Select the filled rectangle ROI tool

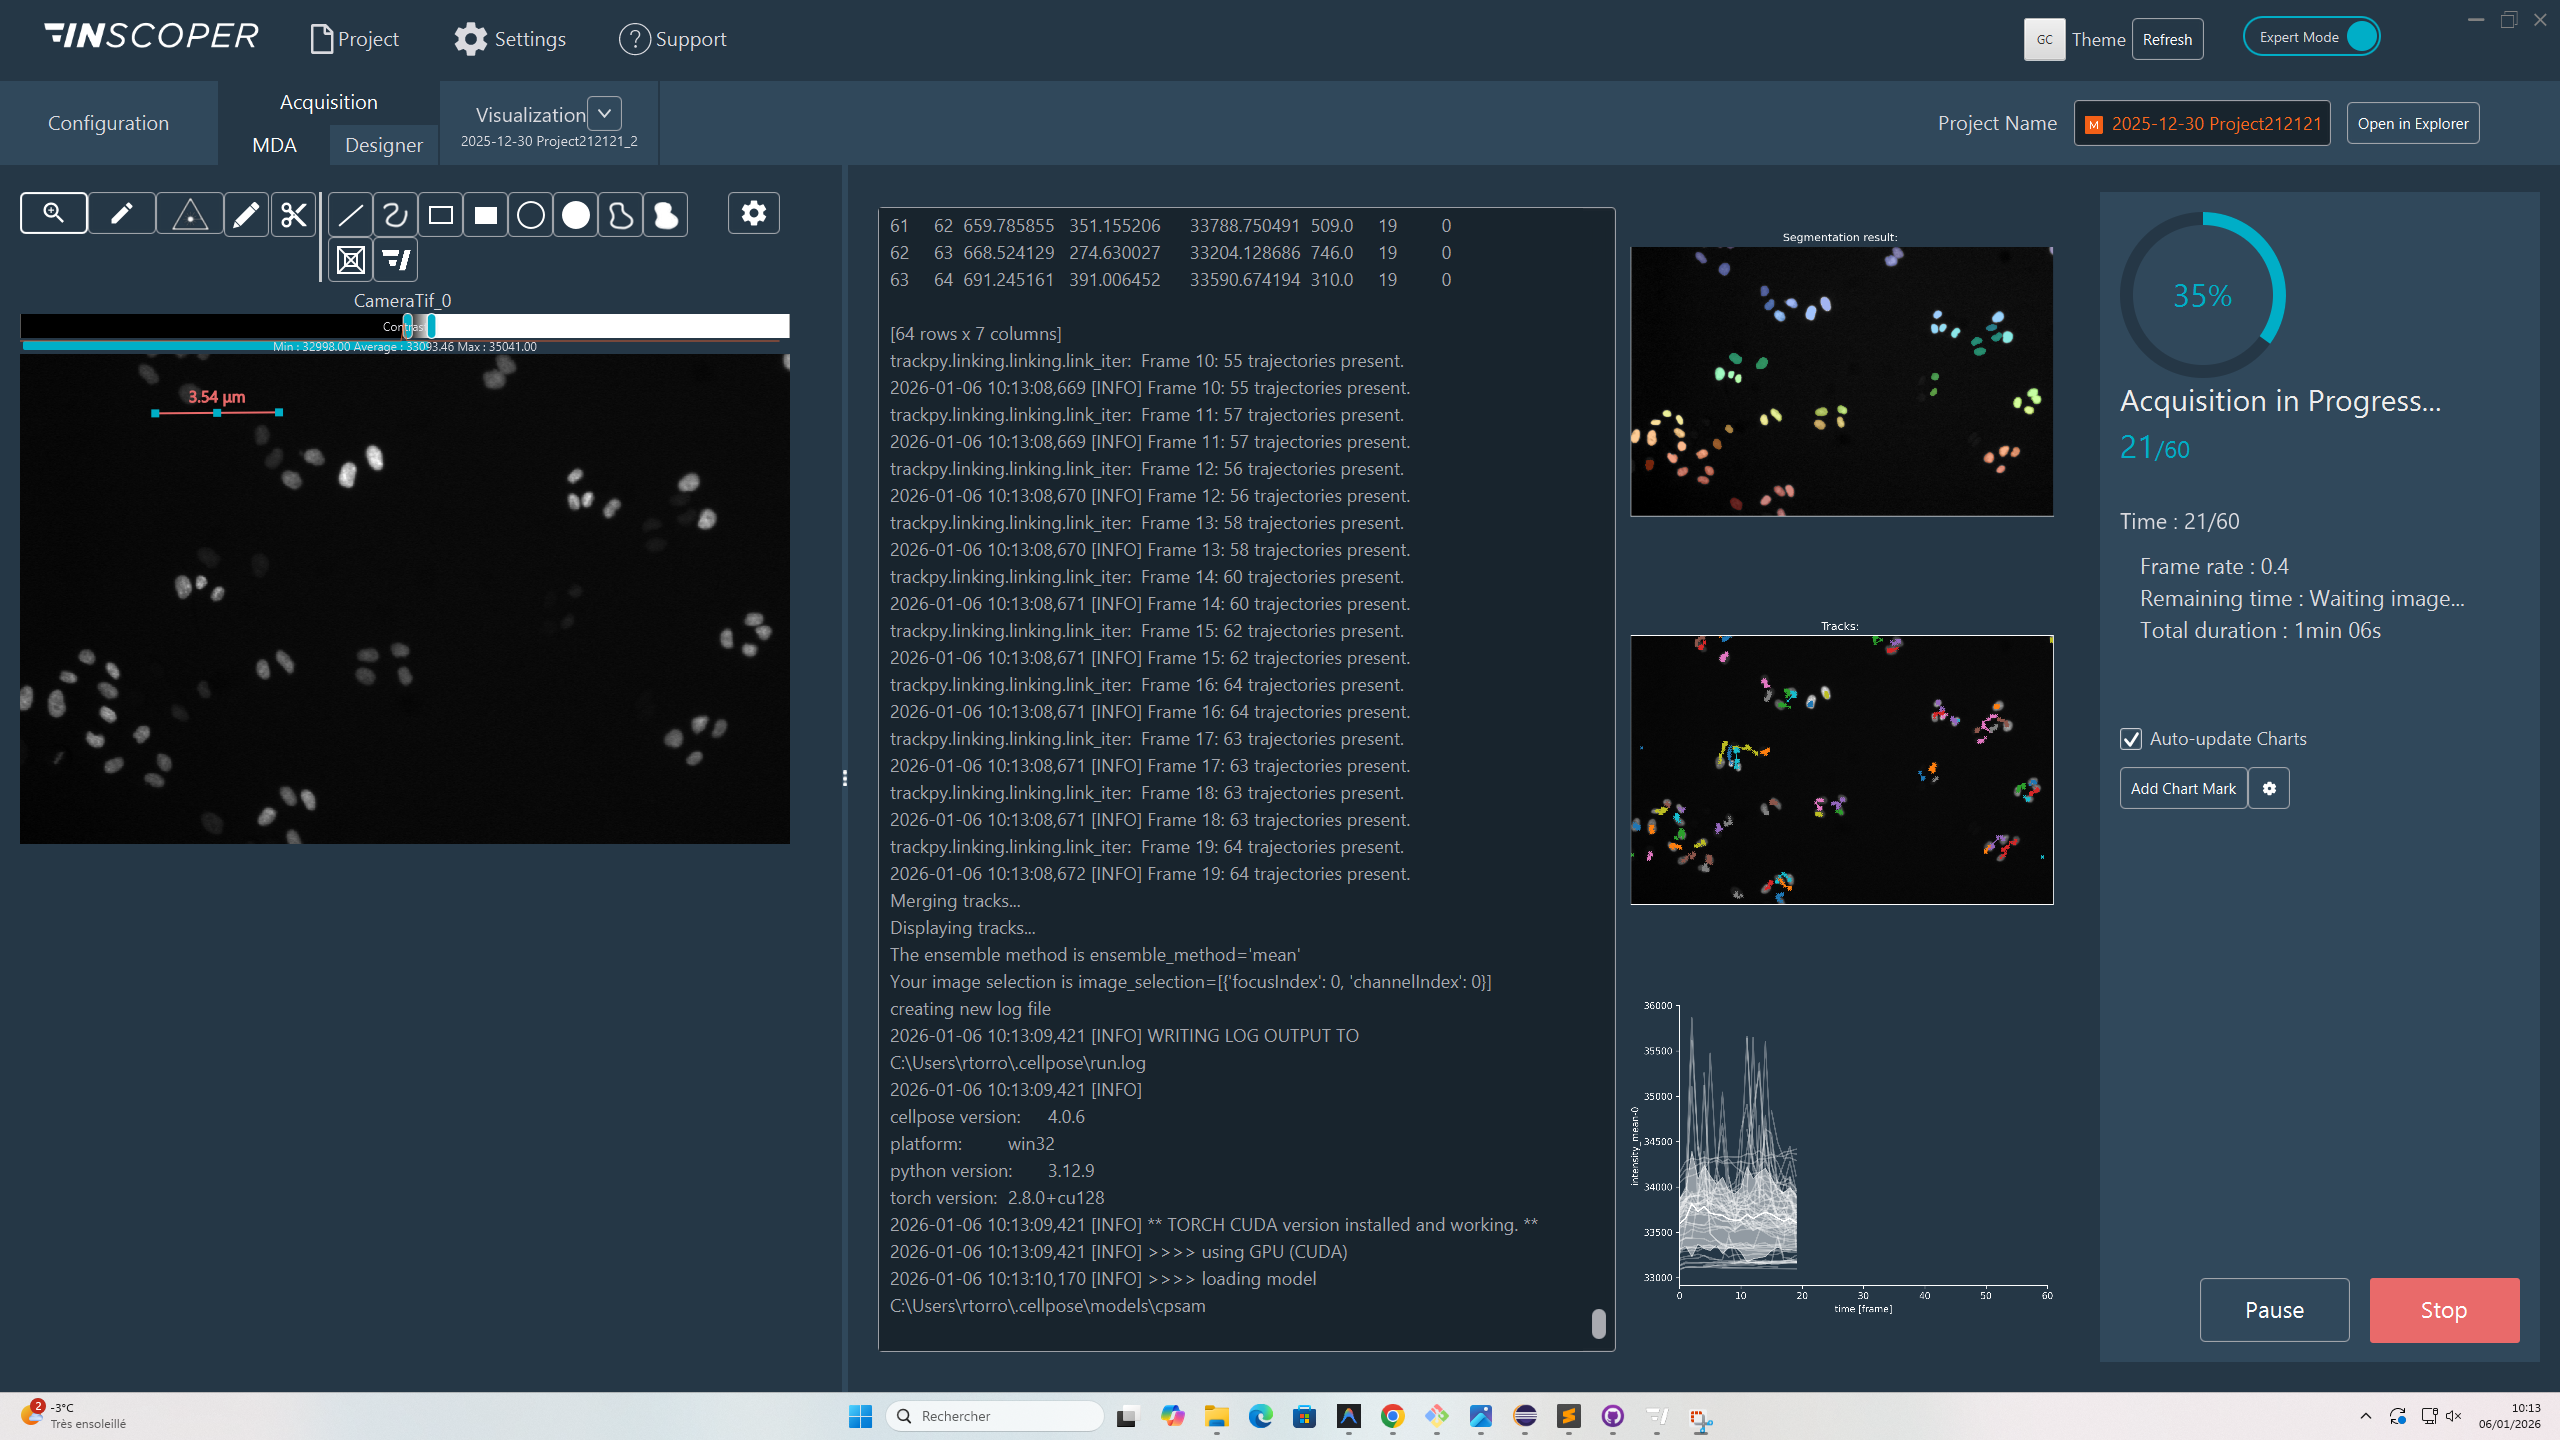(486, 215)
